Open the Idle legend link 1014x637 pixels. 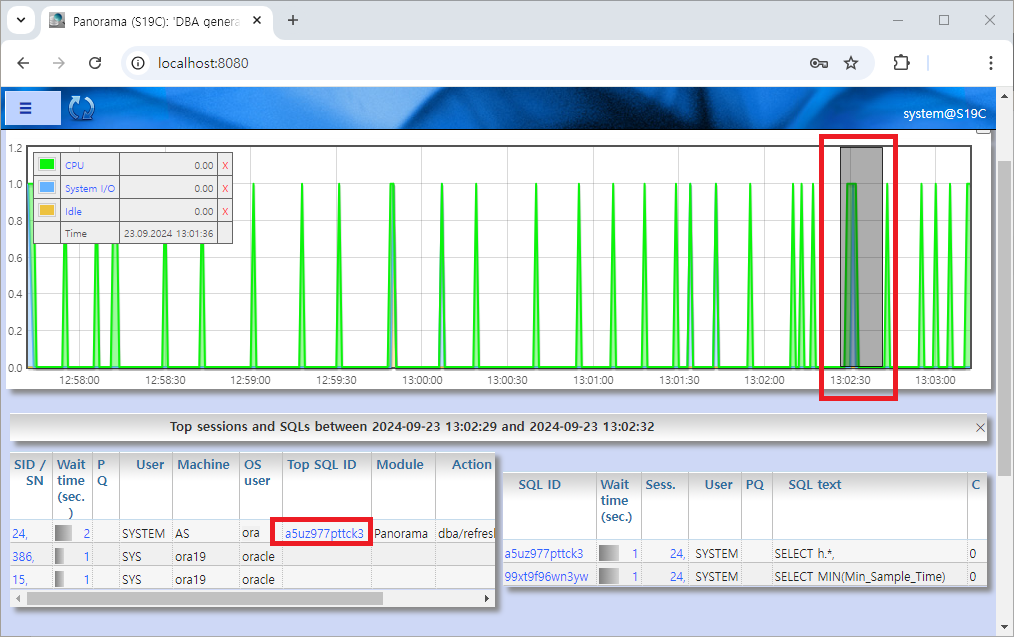coord(73,211)
